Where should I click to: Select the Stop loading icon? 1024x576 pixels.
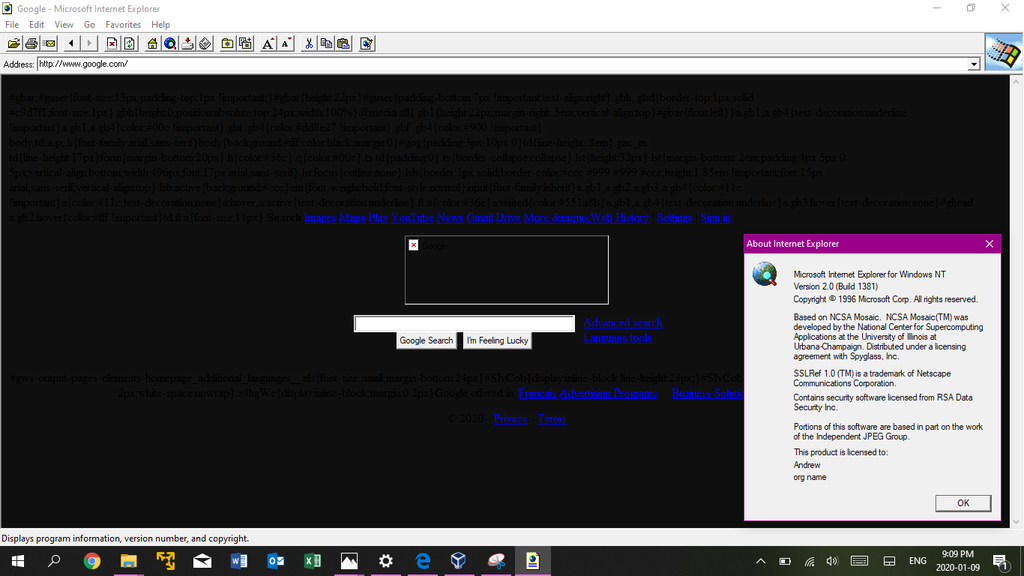112,43
